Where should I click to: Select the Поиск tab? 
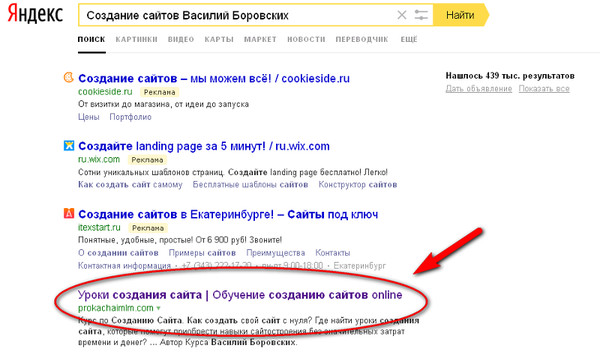tap(91, 39)
